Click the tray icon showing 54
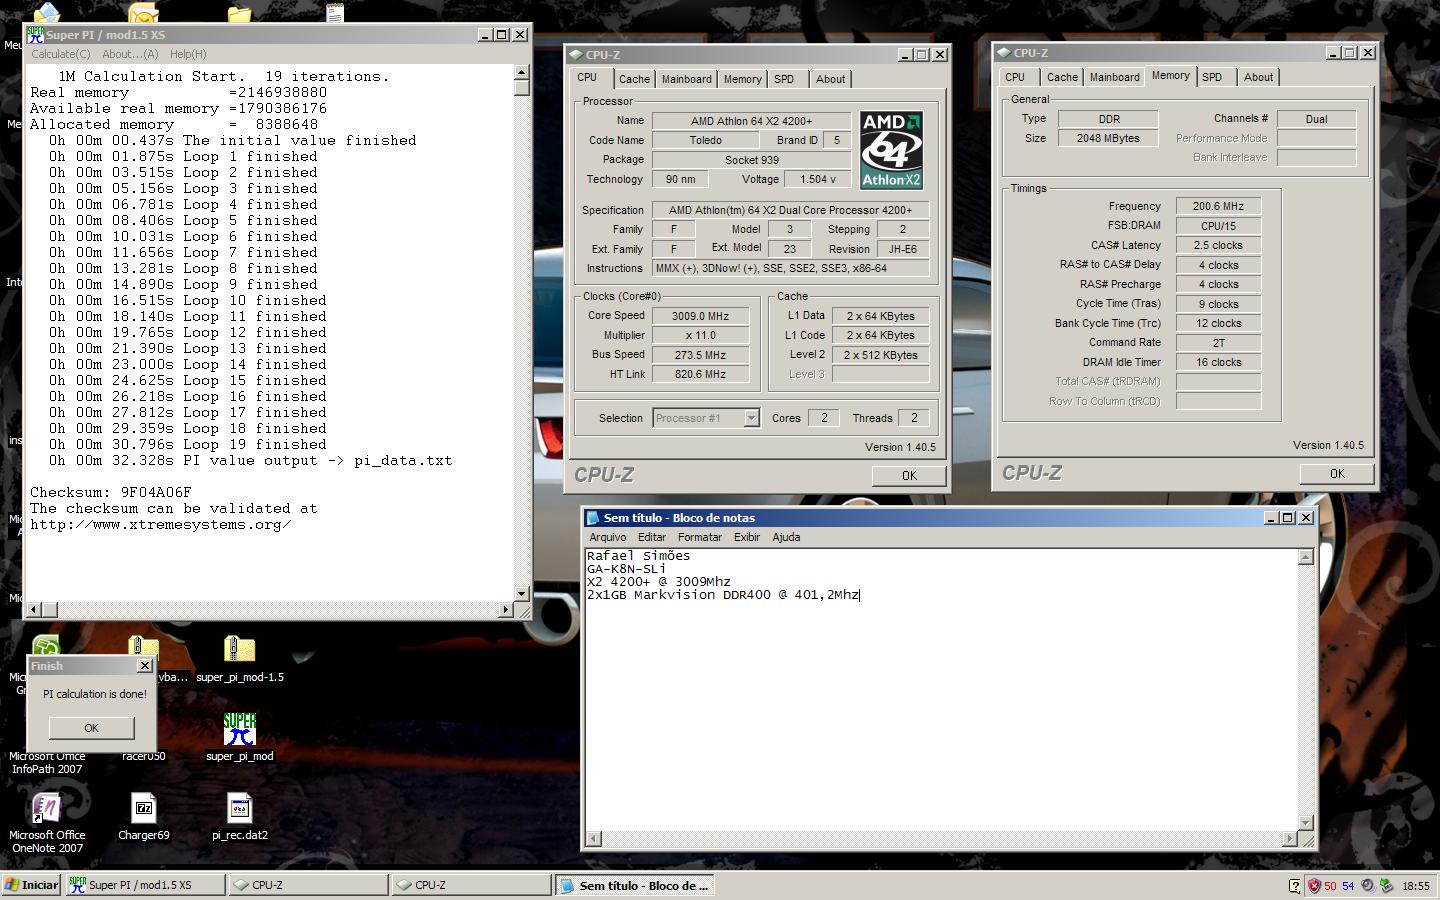 (1348, 885)
